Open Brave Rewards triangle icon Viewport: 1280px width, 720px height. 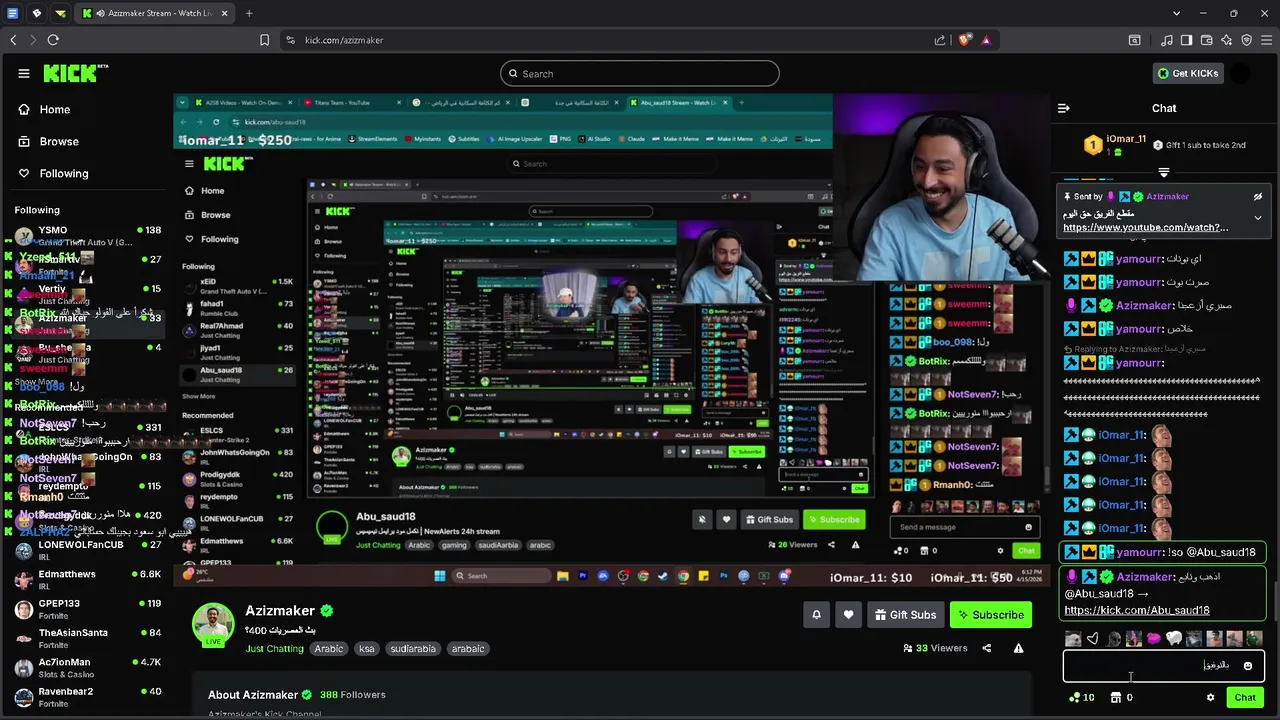(x=986, y=40)
